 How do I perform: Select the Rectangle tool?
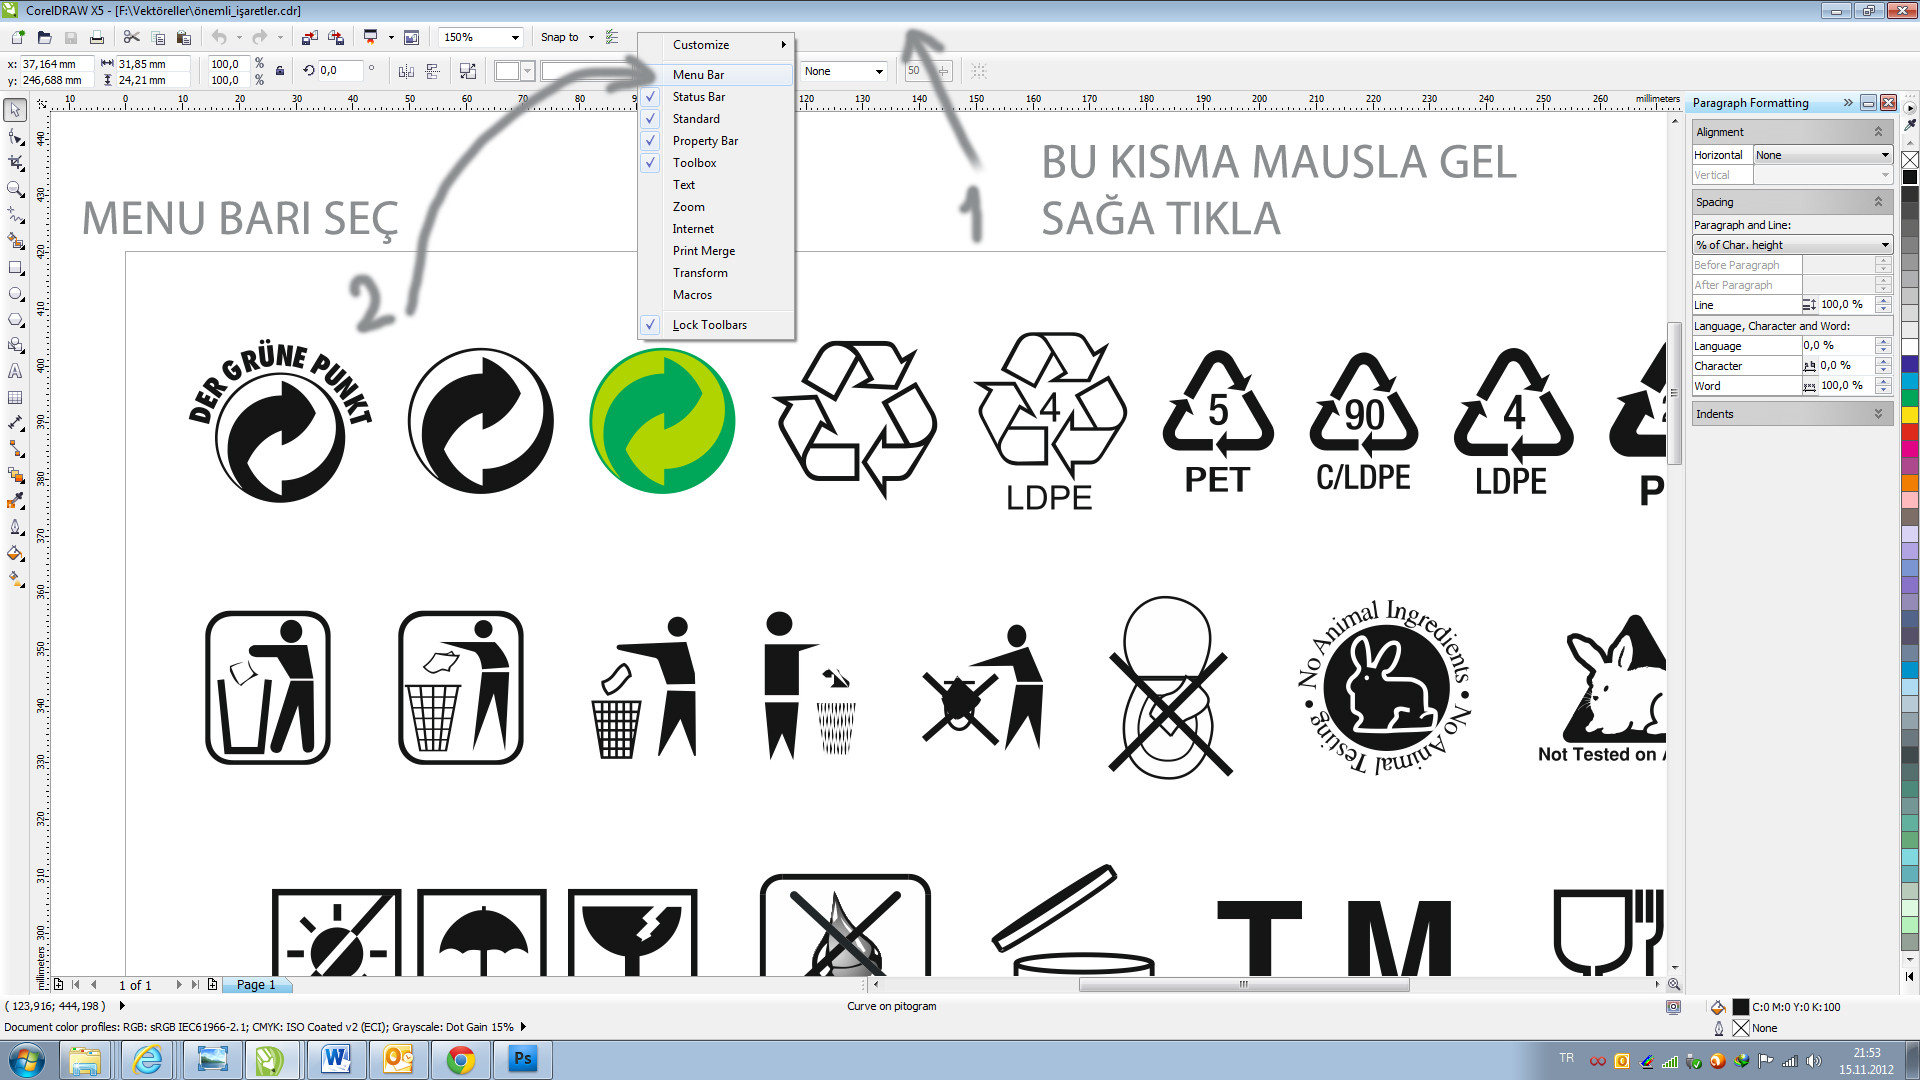click(16, 267)
